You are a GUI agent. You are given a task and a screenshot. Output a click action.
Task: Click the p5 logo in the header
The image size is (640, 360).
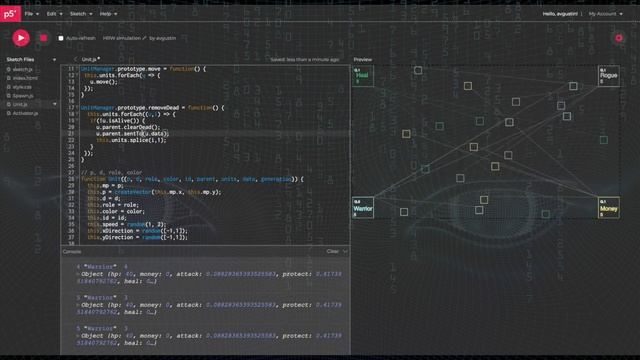click(x=10, y=13)
